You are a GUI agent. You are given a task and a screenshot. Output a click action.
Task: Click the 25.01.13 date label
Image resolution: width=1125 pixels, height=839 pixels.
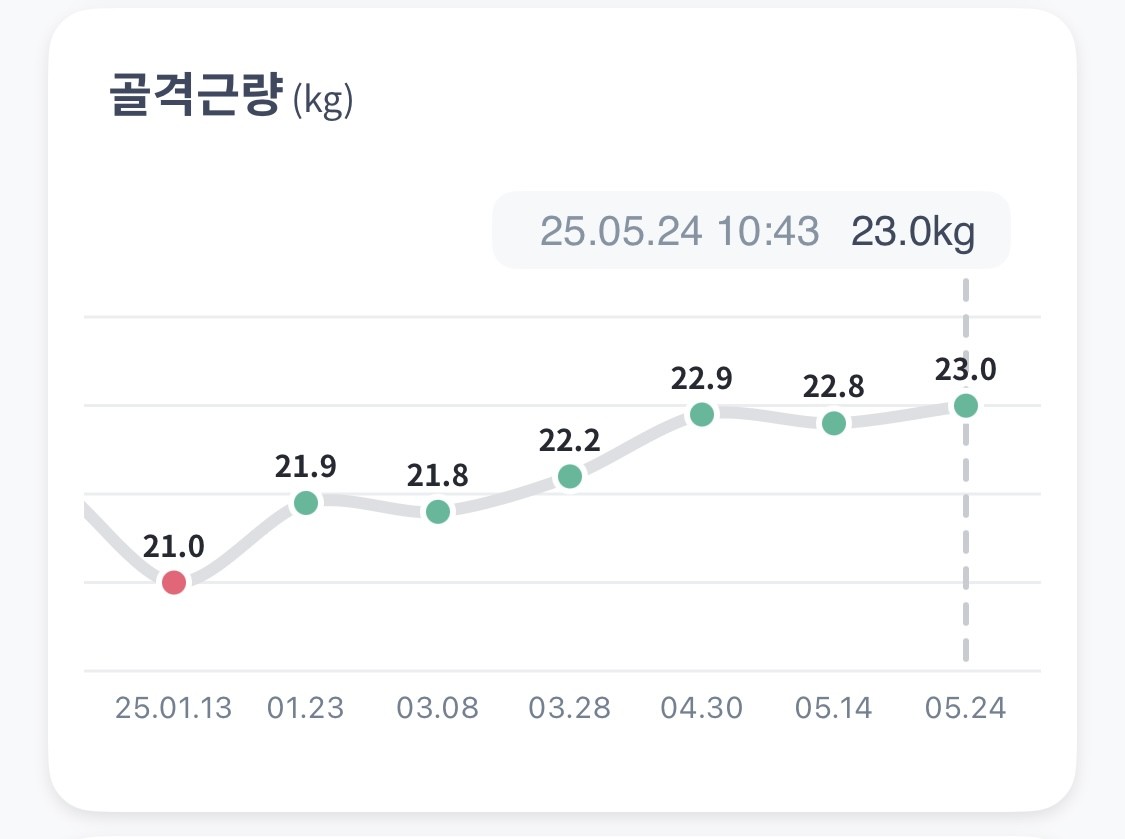tap(173, 709)
